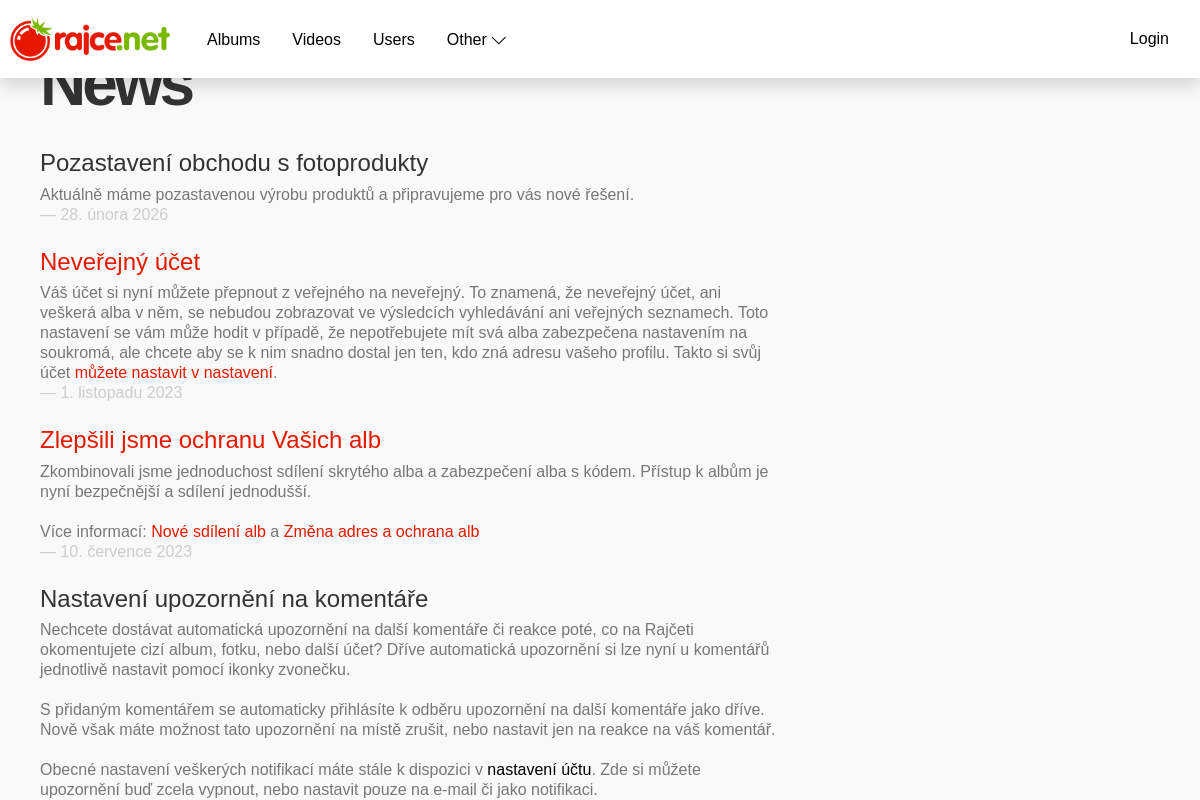Click the Pozastavení obchodu s fotoprodukty heading
Viewport: 1200px width, 800px height.
[x=234, y=163]
